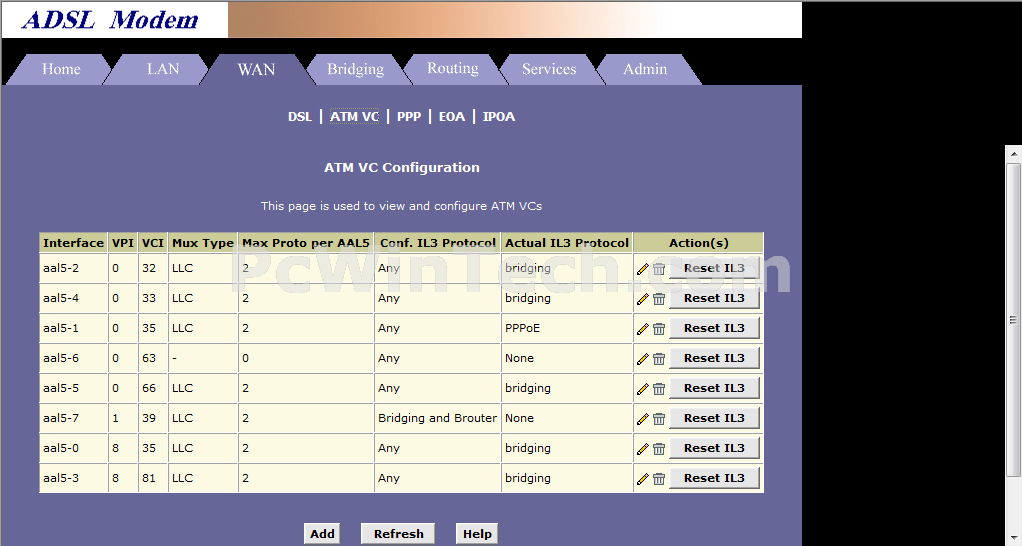The height and width of the screenshot is (546, 1022).
Task: Go to the Routing tab
Action: pyautogui.click(x=452, y=69)
